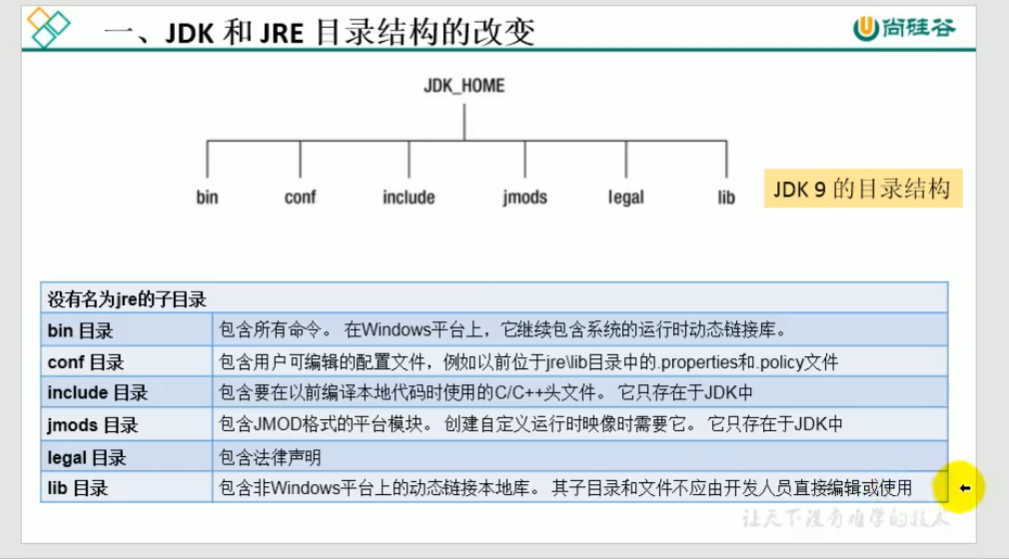The width and height of the screenshot is (1009, 559).
Task: Select the legal node in the diagram
Action: [626, 197]
